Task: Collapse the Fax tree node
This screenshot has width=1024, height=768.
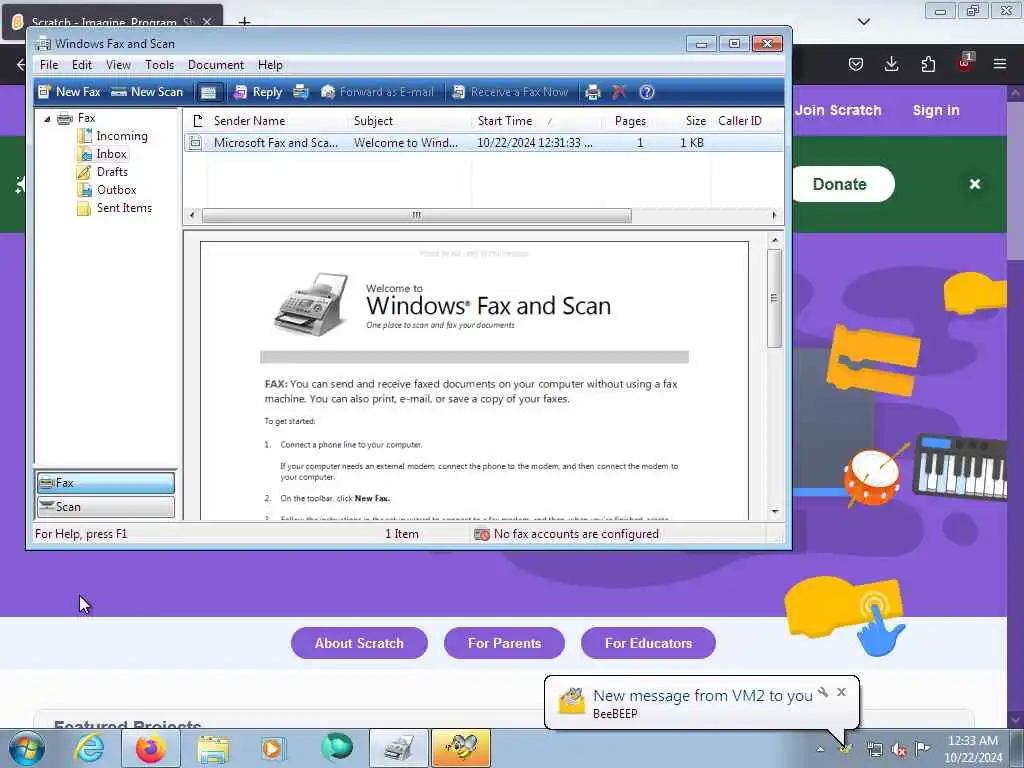Action: 47,119
